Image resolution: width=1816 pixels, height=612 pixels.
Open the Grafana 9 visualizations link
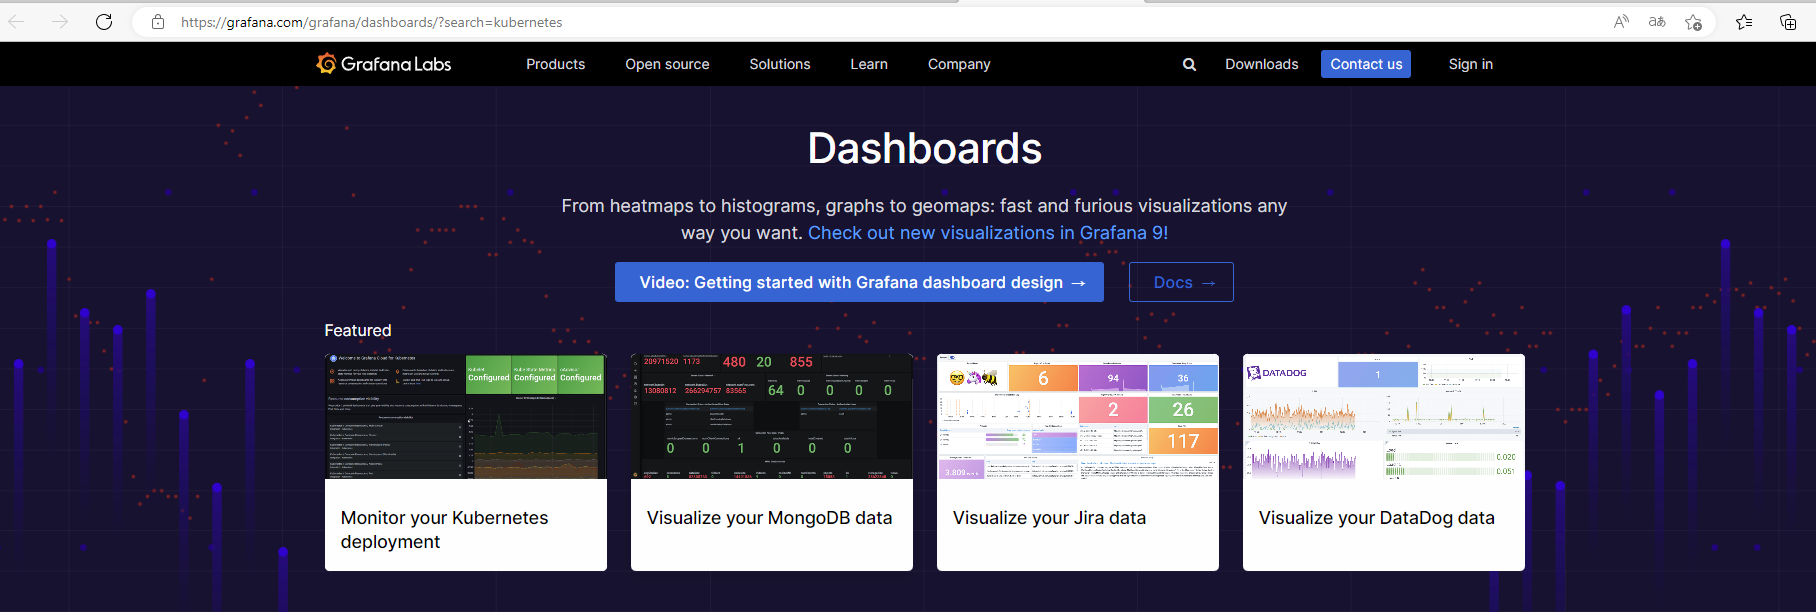(x=988, y=233)
